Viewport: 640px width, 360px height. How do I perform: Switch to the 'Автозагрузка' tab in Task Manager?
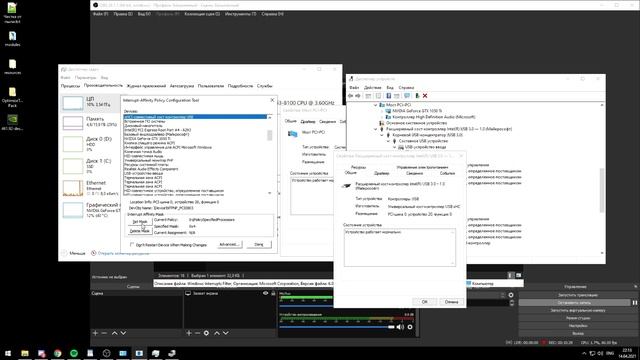182,86
